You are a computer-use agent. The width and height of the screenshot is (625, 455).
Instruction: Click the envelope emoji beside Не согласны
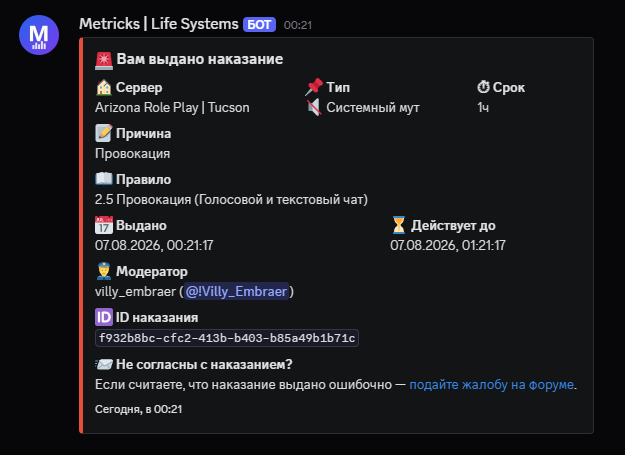pyautogui.click(x=104, y=364)
